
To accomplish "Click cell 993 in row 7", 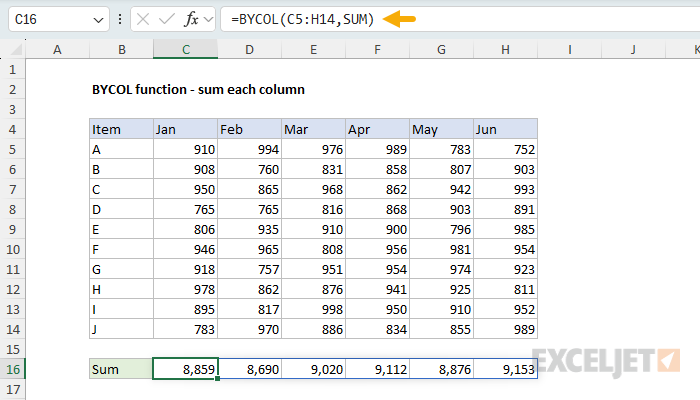I will tap(505, 190).
